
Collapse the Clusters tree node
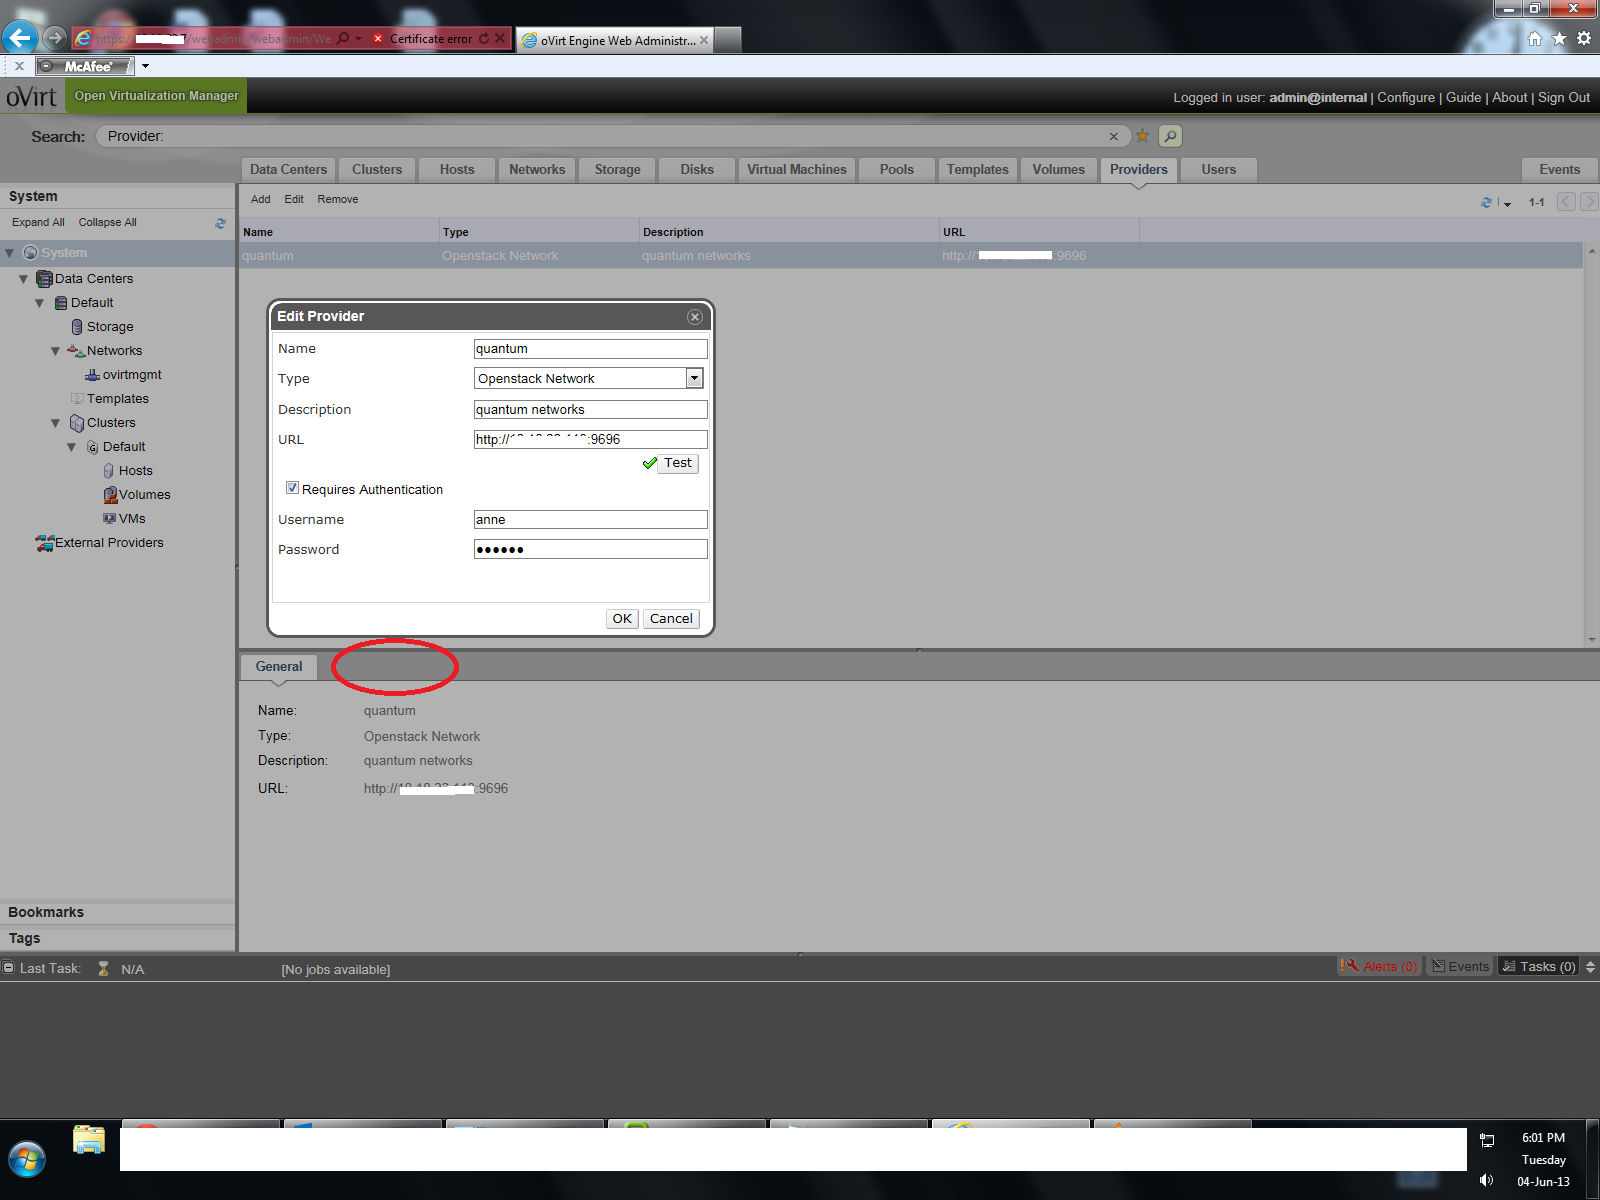[x=55, y=423]
